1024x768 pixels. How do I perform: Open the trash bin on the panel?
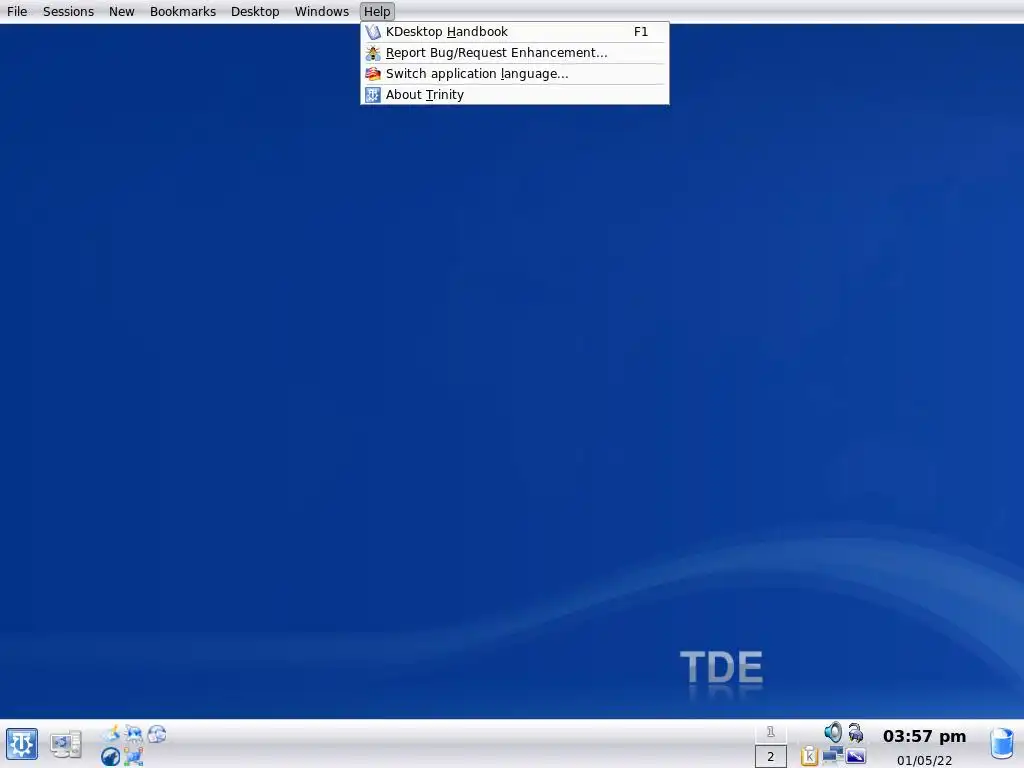[x=1002, y=743]
